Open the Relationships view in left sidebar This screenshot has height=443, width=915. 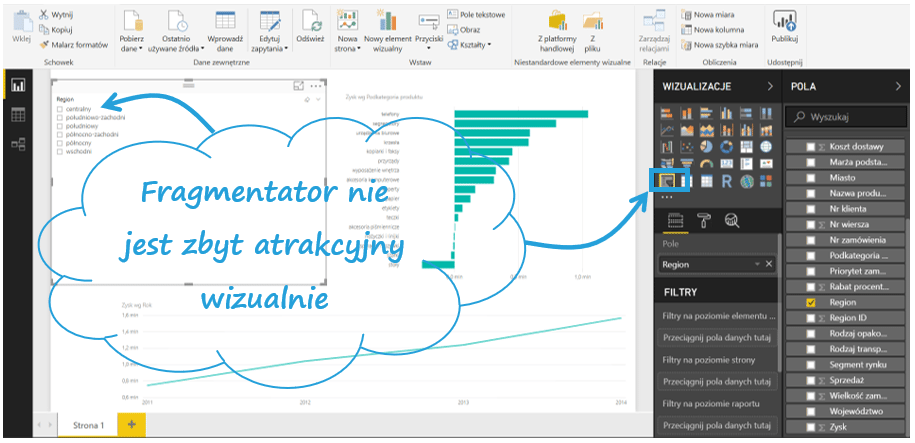coord(17,145)
